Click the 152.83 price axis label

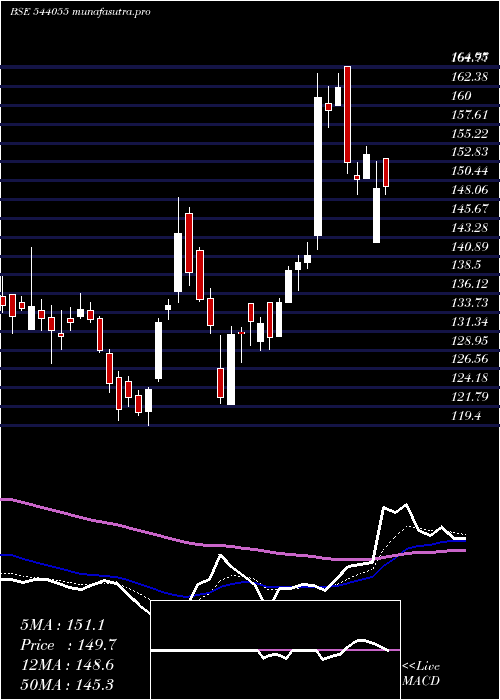pos(469,152)
